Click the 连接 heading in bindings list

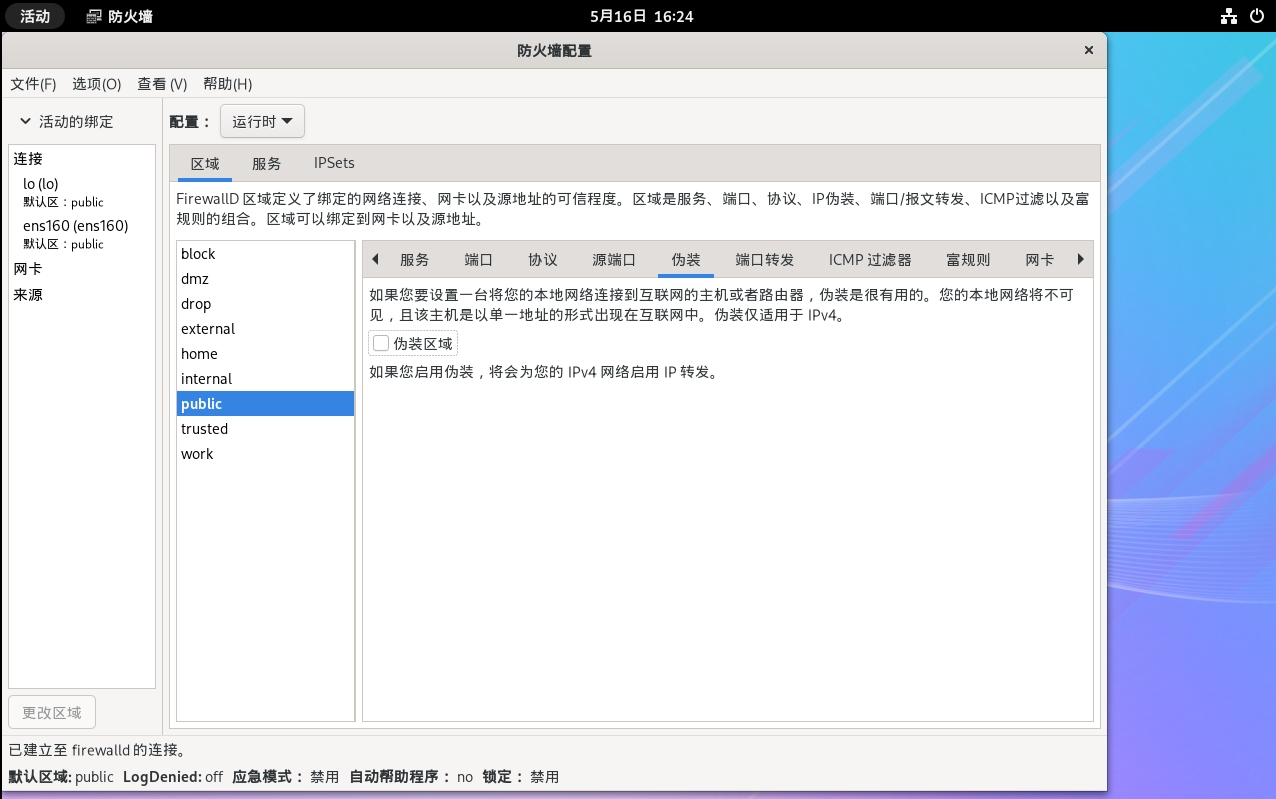click(28, 159)
